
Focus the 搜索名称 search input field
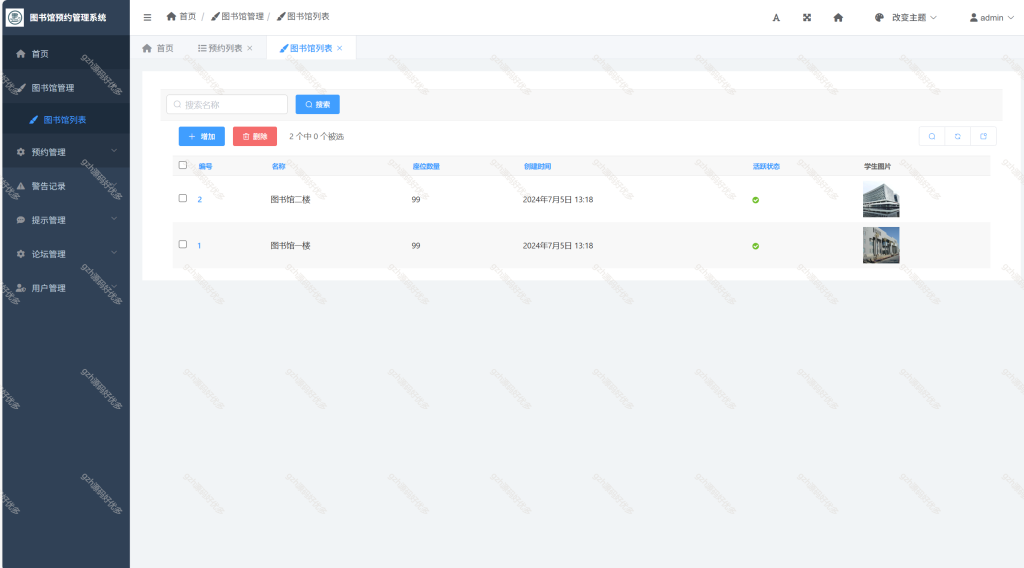tap(227, 104)
